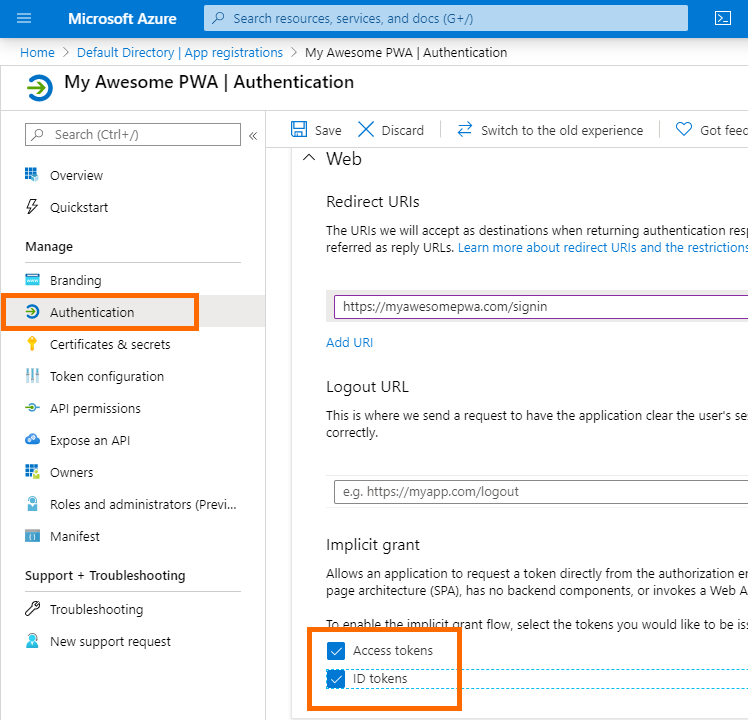Click the Authentication arrow icon in sidebar
The image size is (748, 720).
[32, 312]
